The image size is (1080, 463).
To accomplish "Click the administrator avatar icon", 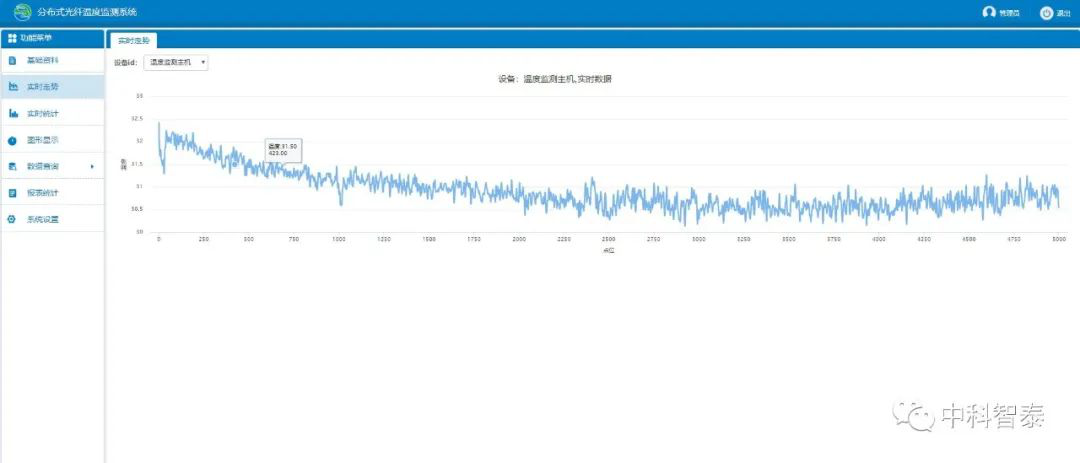I will tap(989, 13).
